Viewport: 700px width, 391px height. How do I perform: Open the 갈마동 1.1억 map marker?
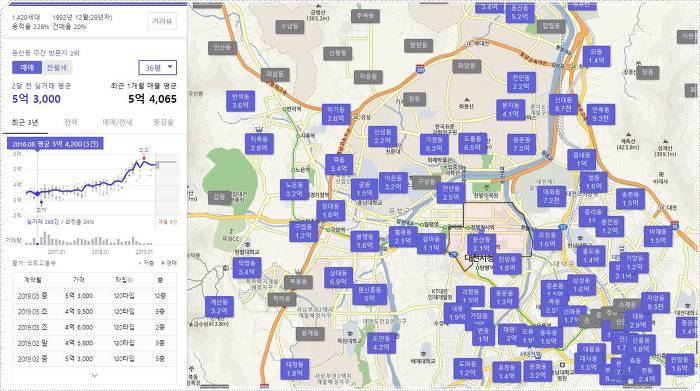[431, 244]
